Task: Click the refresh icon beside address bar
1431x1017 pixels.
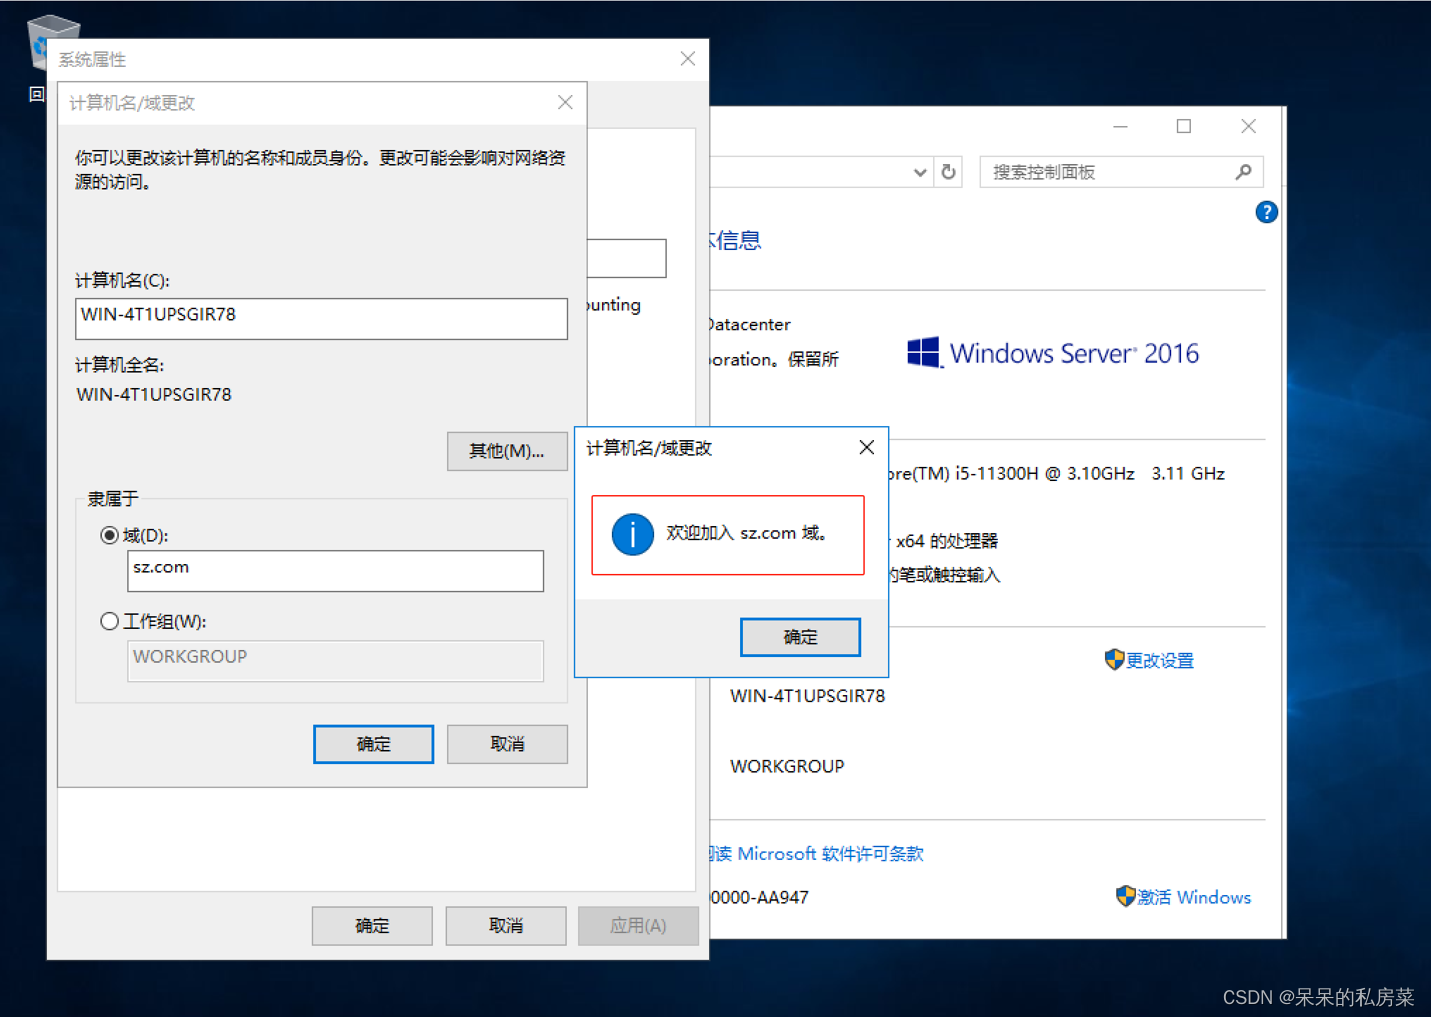Action: pyautogui.click(x=948, y=172)
